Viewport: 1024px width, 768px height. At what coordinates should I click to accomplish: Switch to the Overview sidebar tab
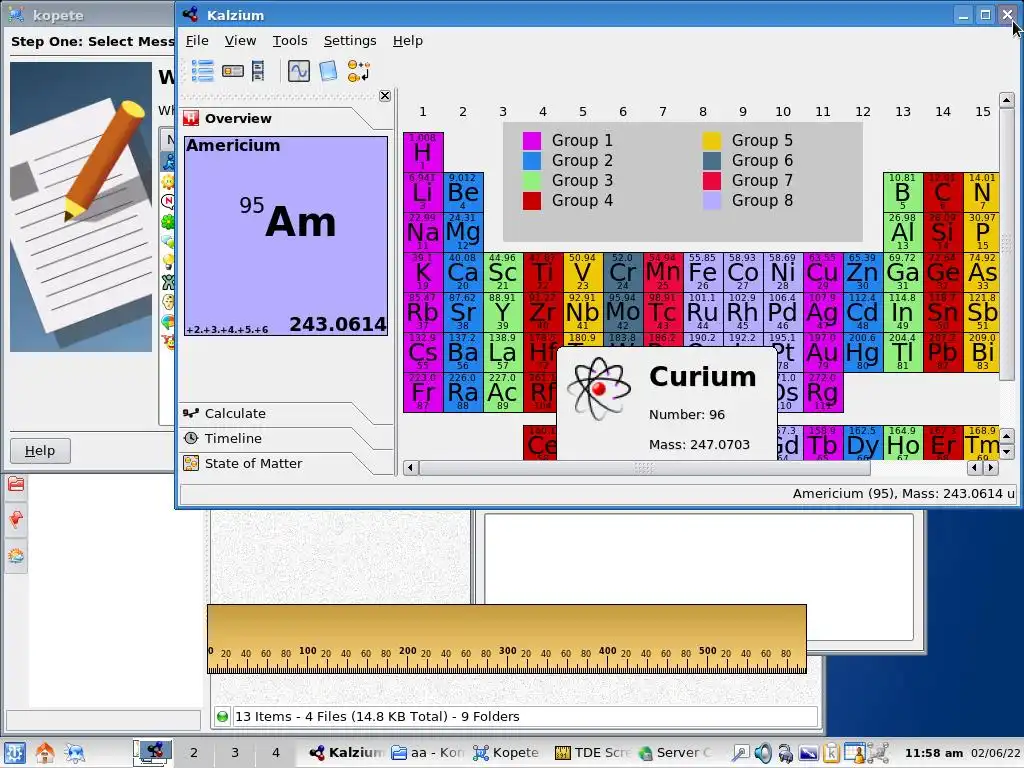286,118
